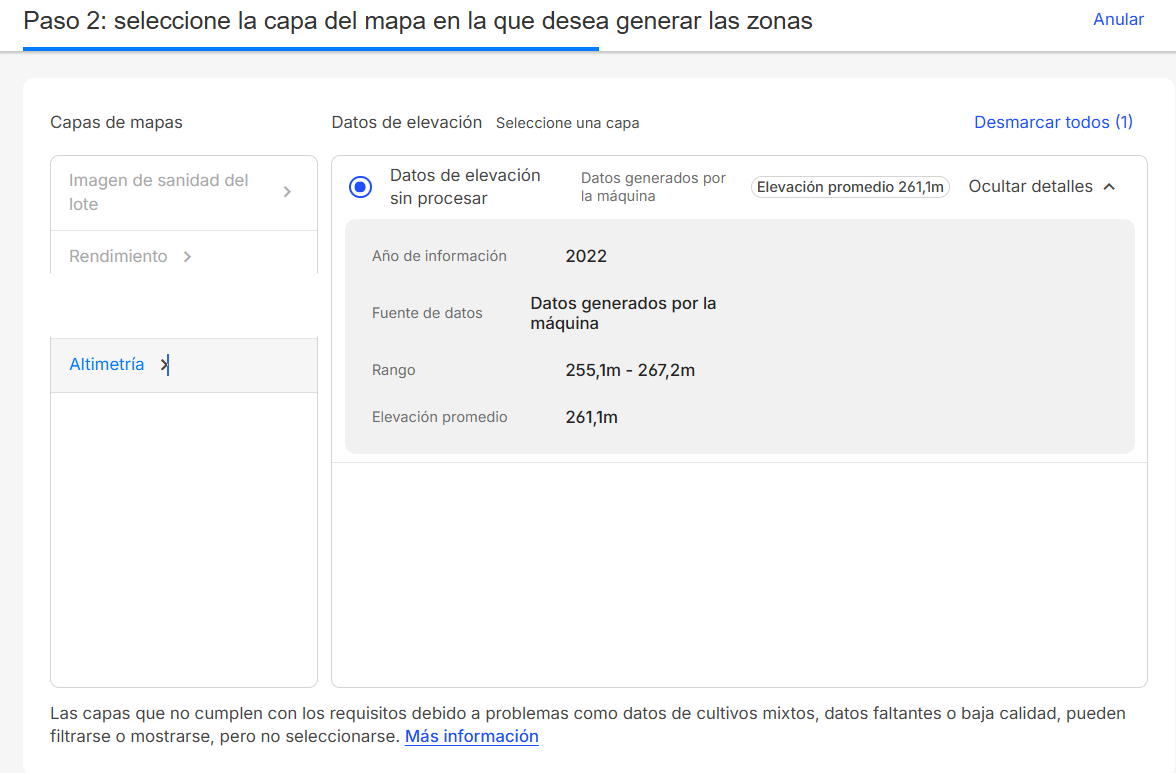This screenshot has width=1176, height=773.
Task: Click the Anular link
Action: [1118, 19]
